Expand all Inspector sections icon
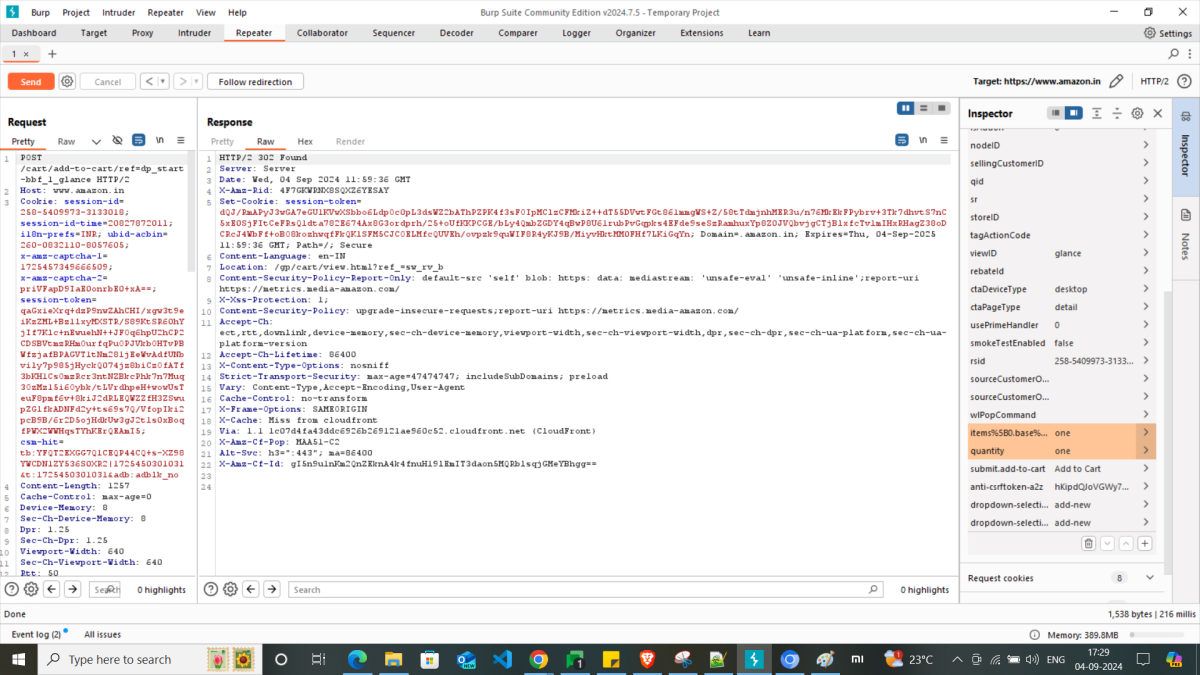The height and width of the screenshot is (675, 1200). (x=1097, y=113)
